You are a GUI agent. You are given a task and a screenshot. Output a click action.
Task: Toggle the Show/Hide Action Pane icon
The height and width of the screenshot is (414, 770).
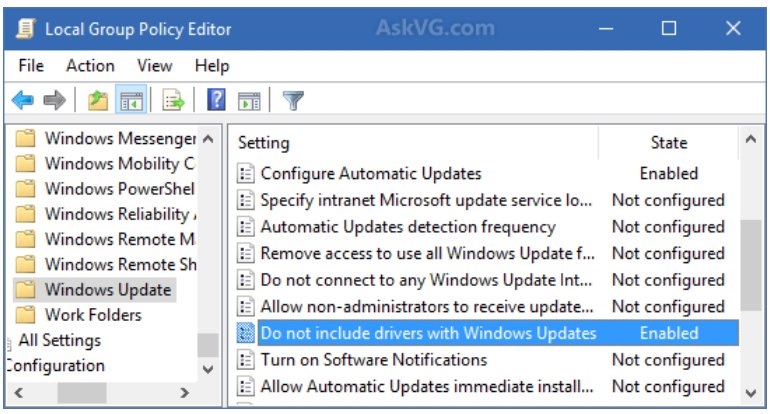click(x=249, y=100)
